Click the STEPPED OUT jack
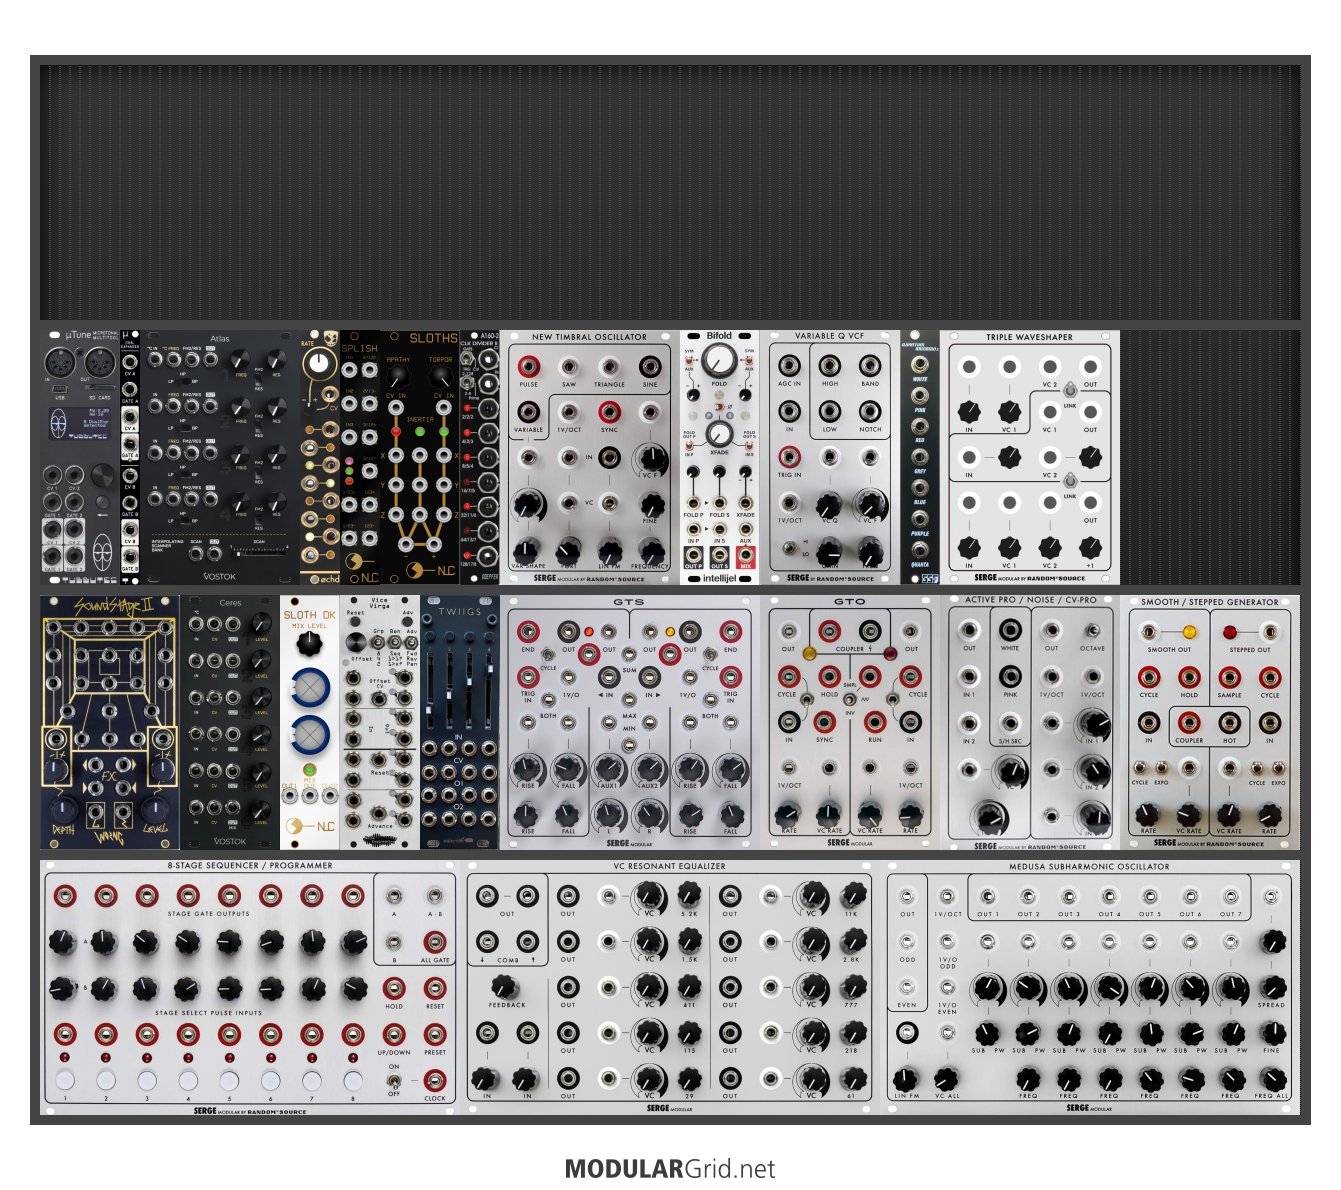Screen dimensions: 1341x1190 click(x=1269, y=632)
